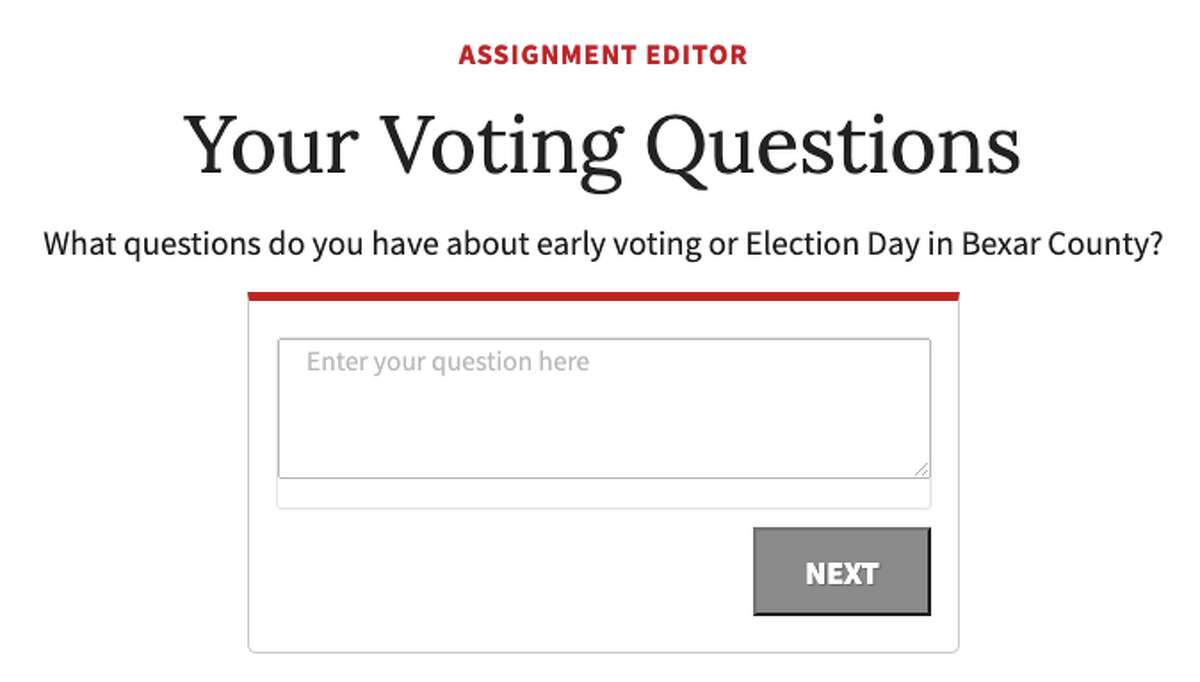1200x682 pixels.
Task: Click the red bar atop the form card
Action: click(600, 295)
